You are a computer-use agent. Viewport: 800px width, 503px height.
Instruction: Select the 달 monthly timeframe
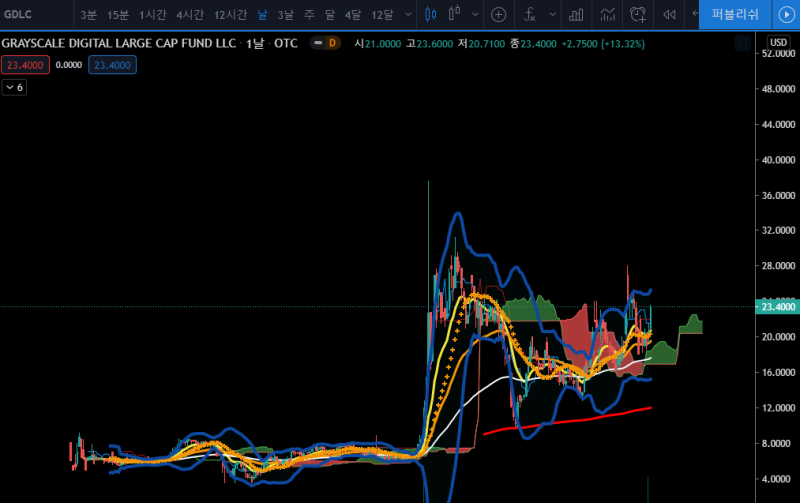coord(330,15)
